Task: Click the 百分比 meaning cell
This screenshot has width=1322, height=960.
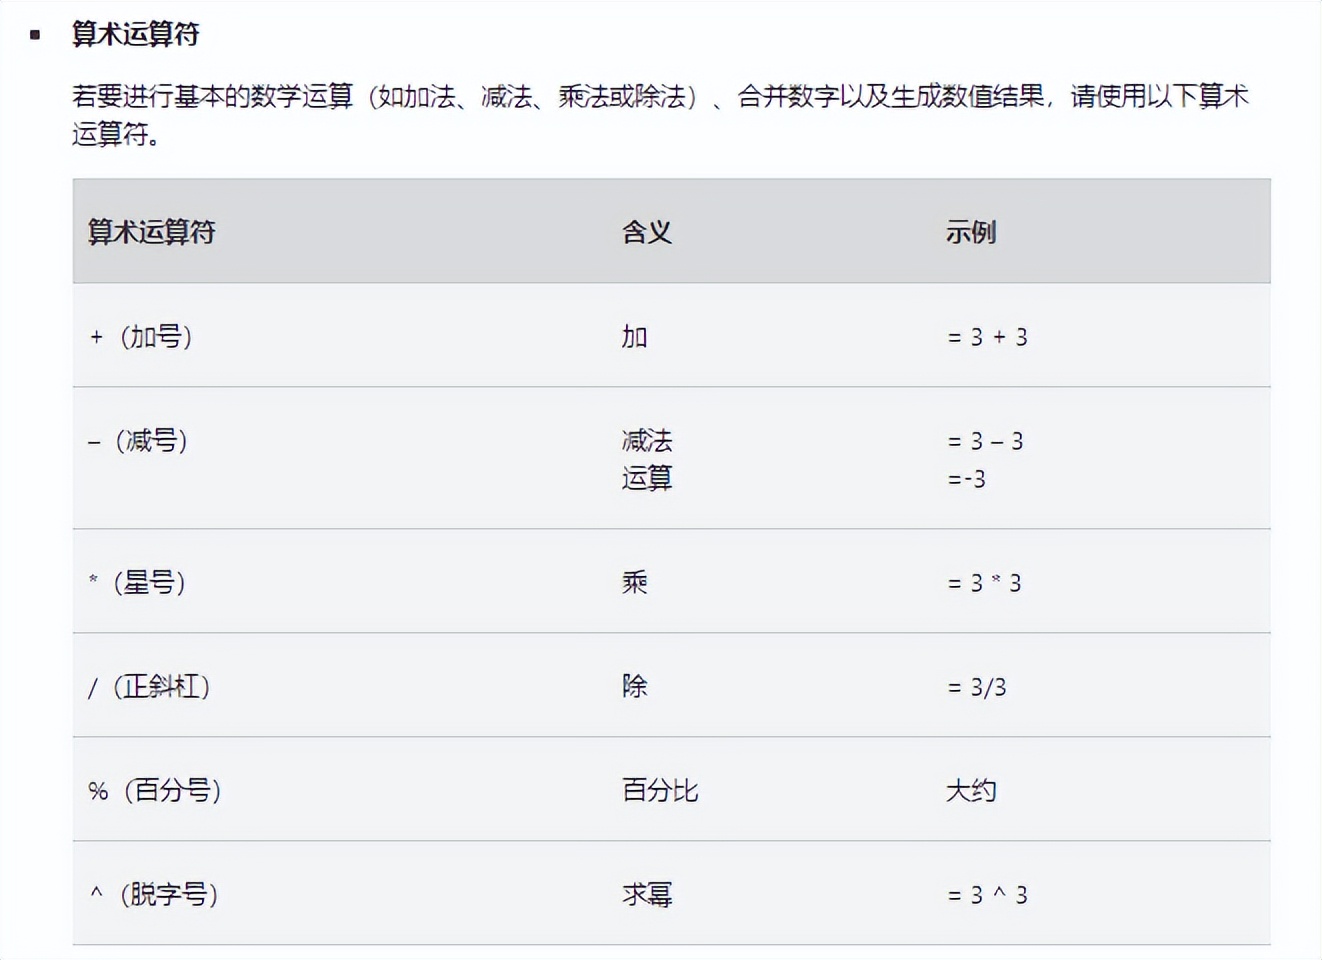Action: click(x=660, y=791)
